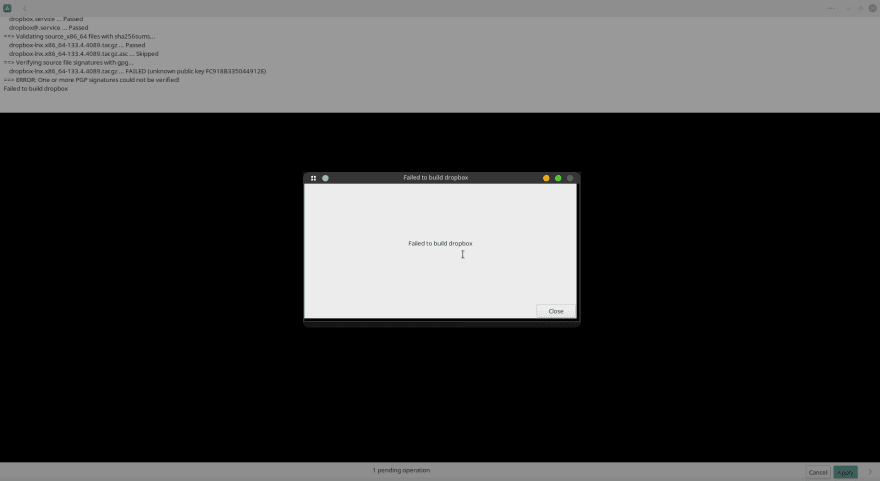Viewport: 880px width, 481px height.
Task: Close the main package manager window
Action: (873, 8)
